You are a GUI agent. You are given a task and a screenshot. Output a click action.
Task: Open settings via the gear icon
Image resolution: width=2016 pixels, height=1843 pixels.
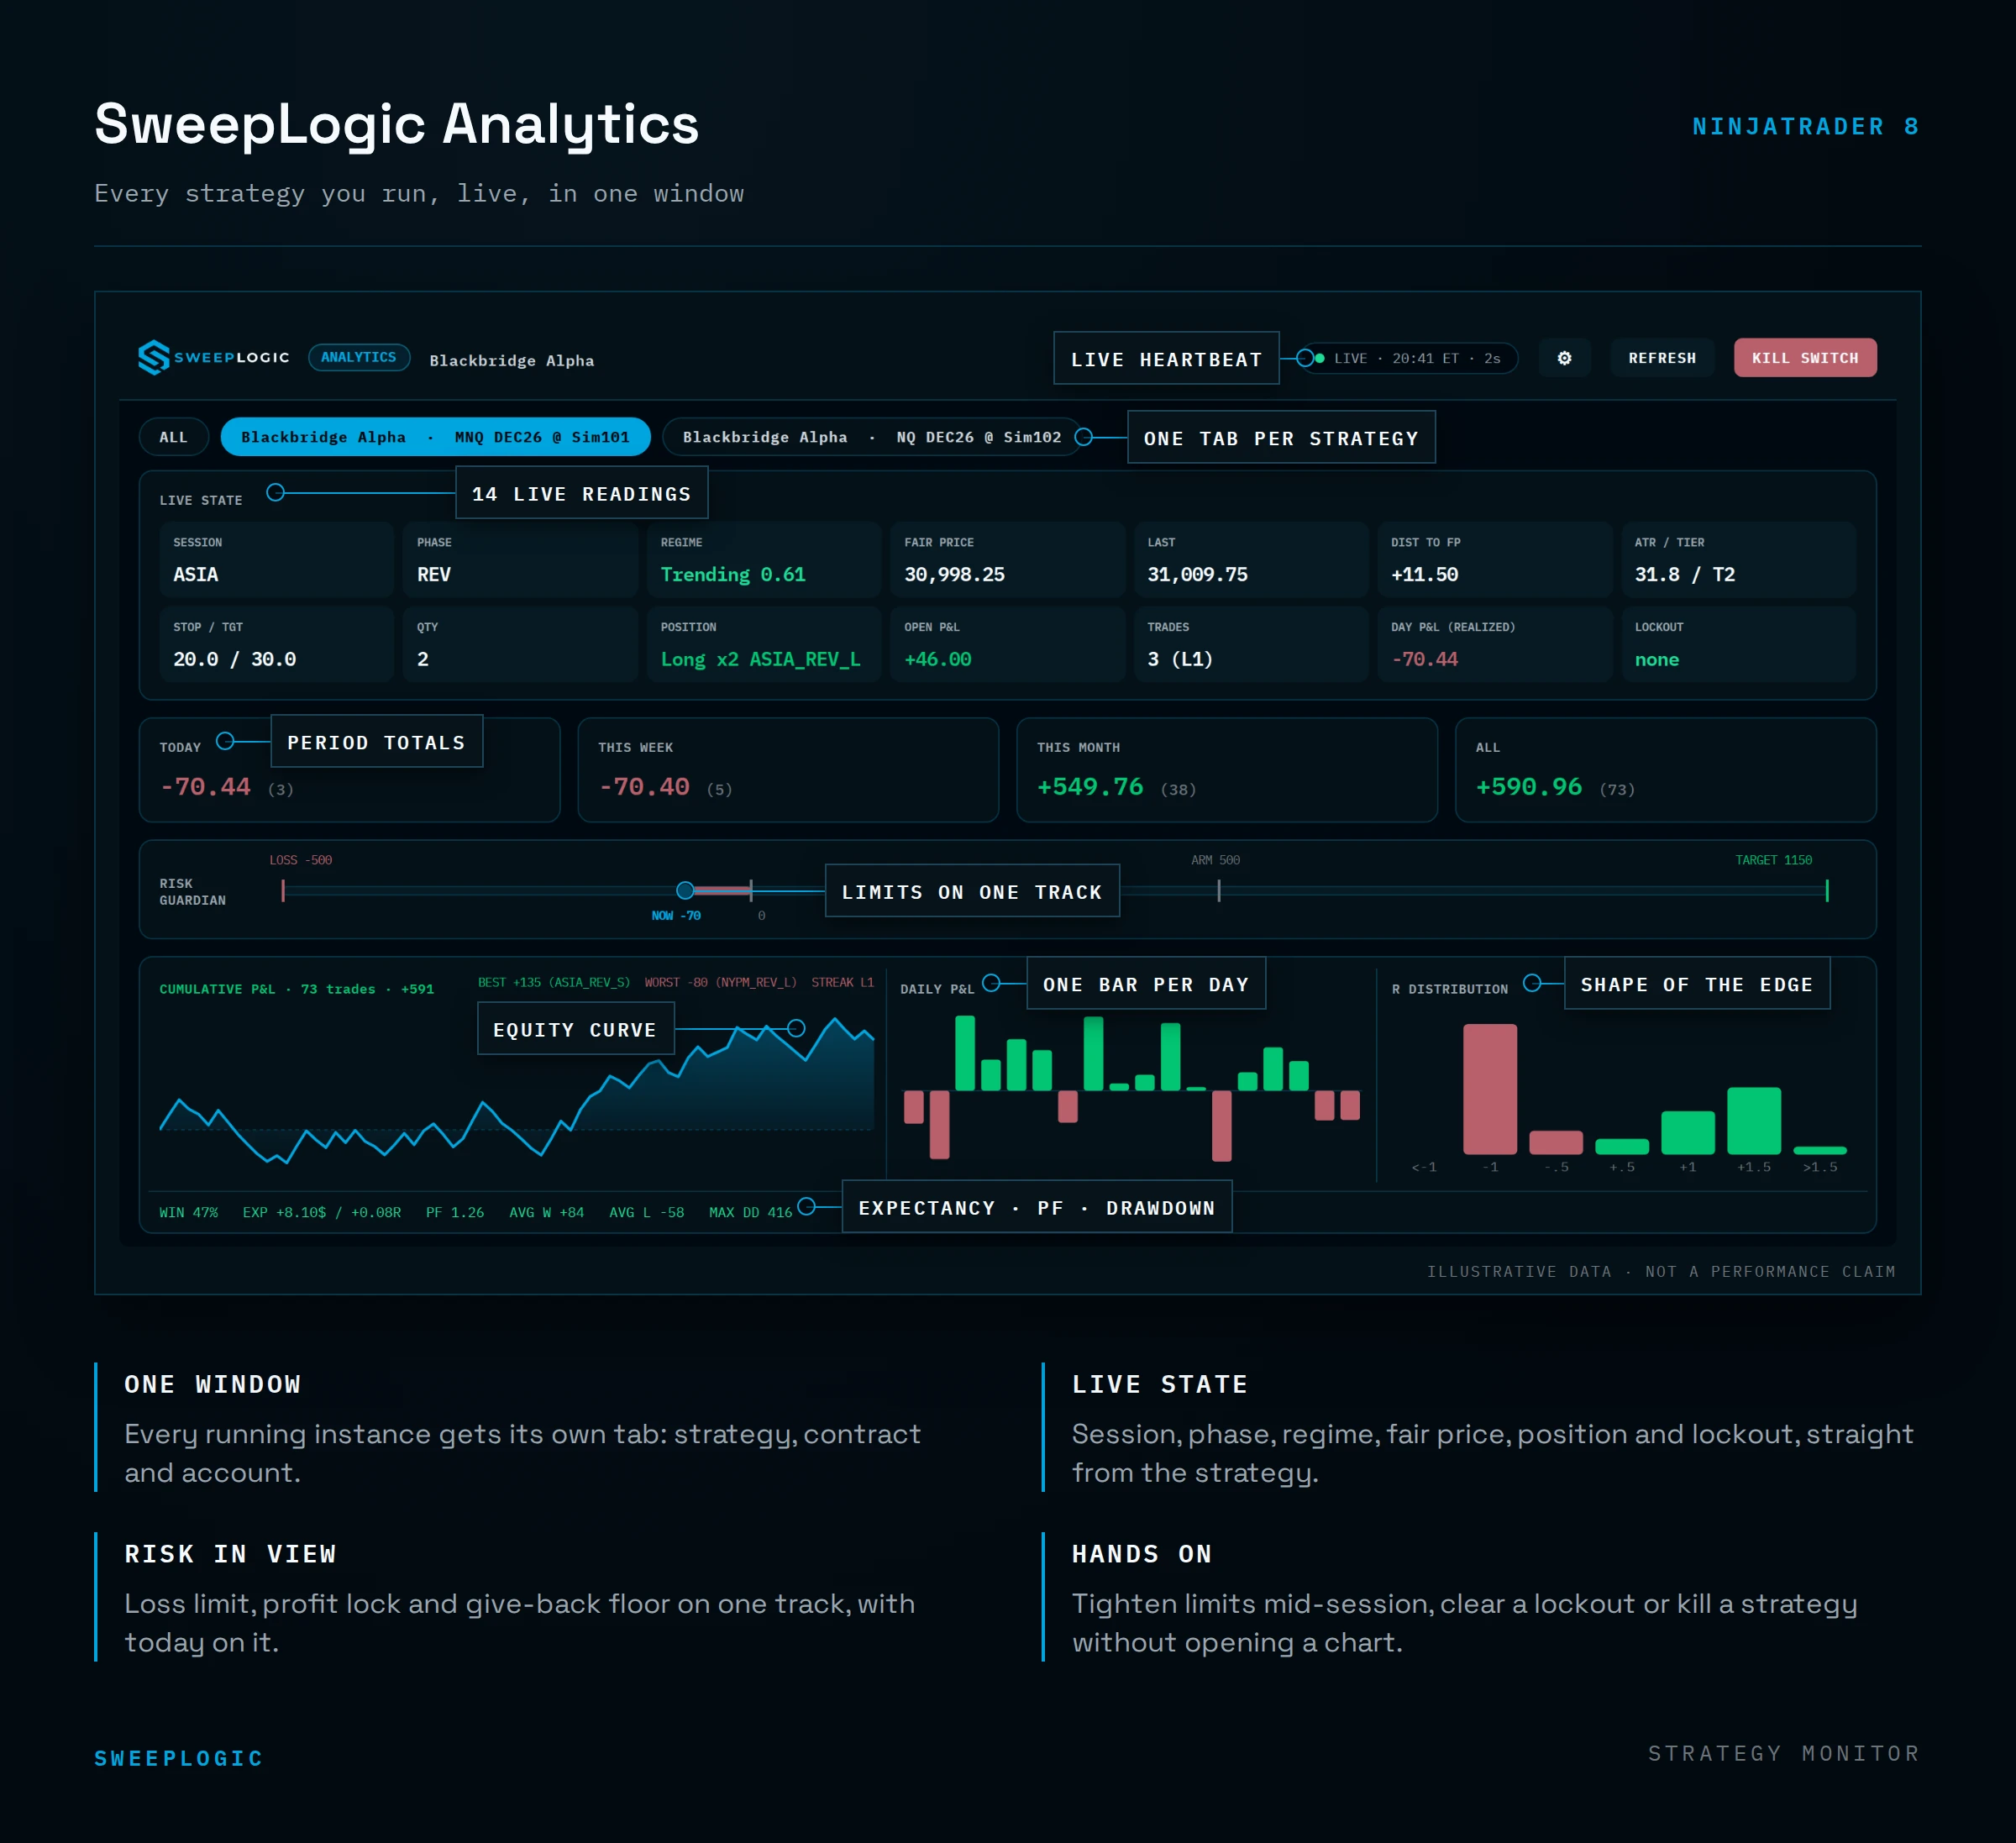1564,358
